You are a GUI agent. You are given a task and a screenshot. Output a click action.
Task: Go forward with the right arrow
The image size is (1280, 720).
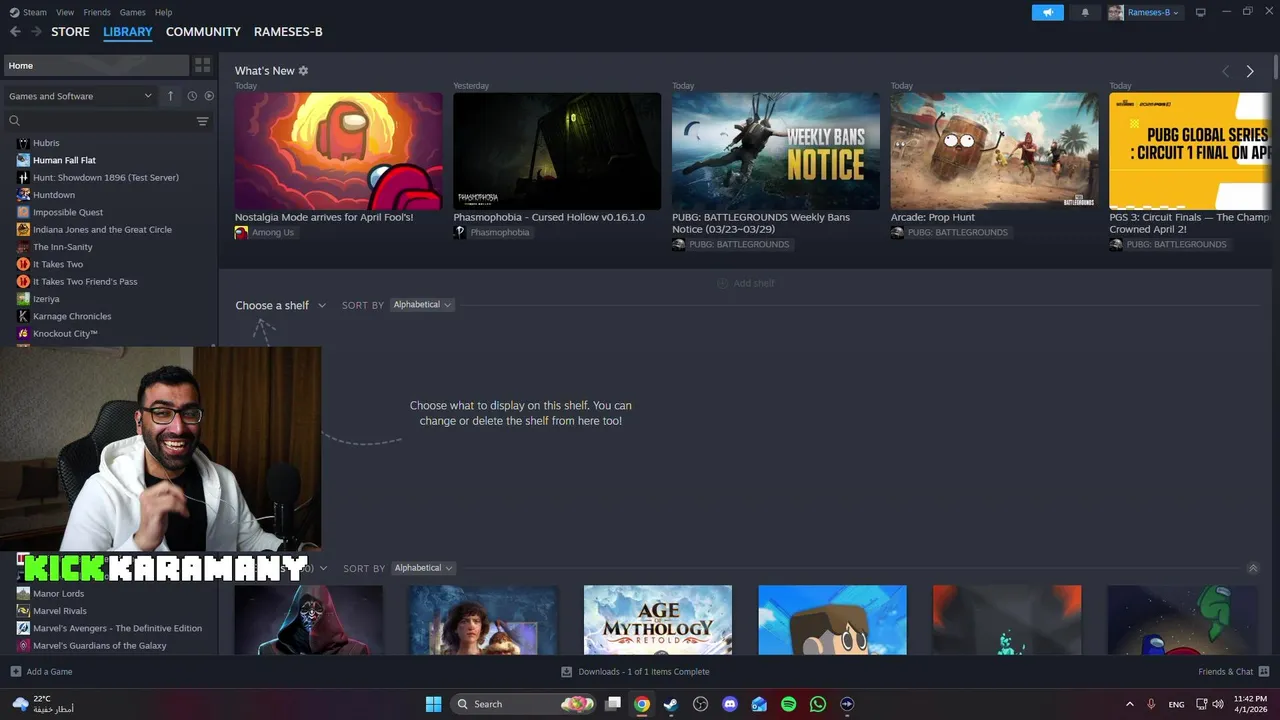tap(37, 32)
